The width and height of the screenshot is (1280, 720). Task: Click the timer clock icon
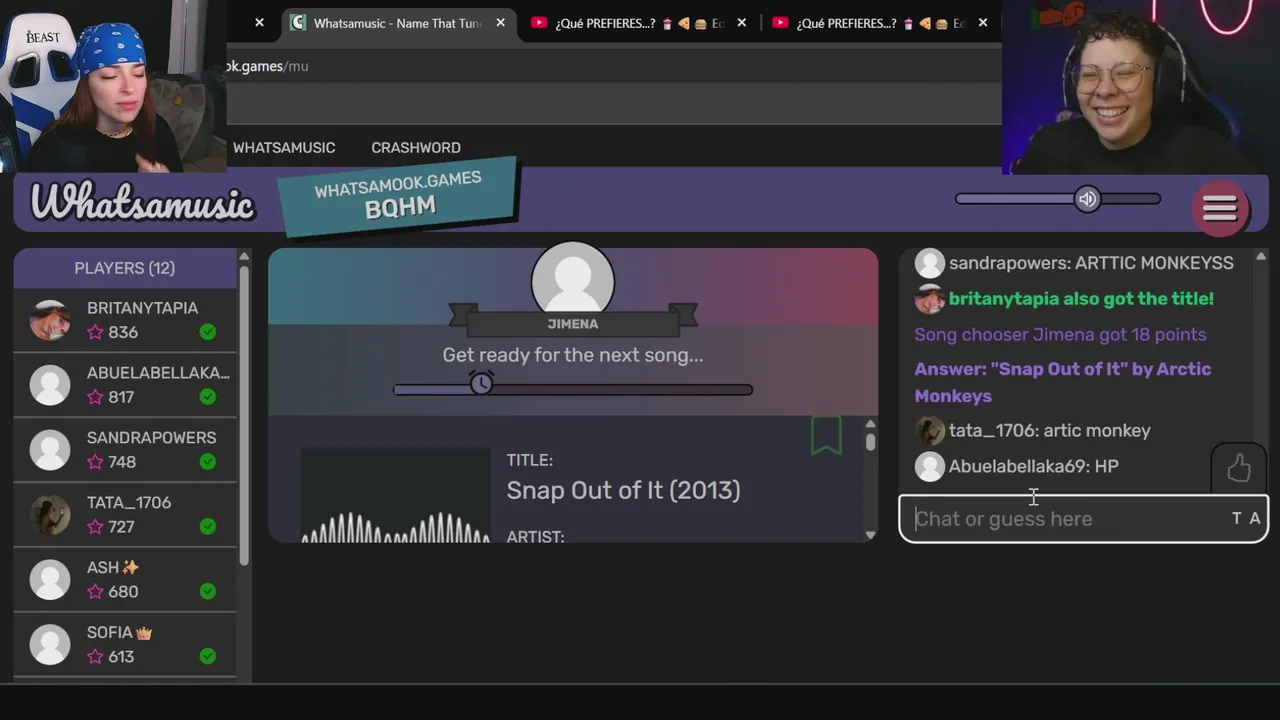[482, 383]
